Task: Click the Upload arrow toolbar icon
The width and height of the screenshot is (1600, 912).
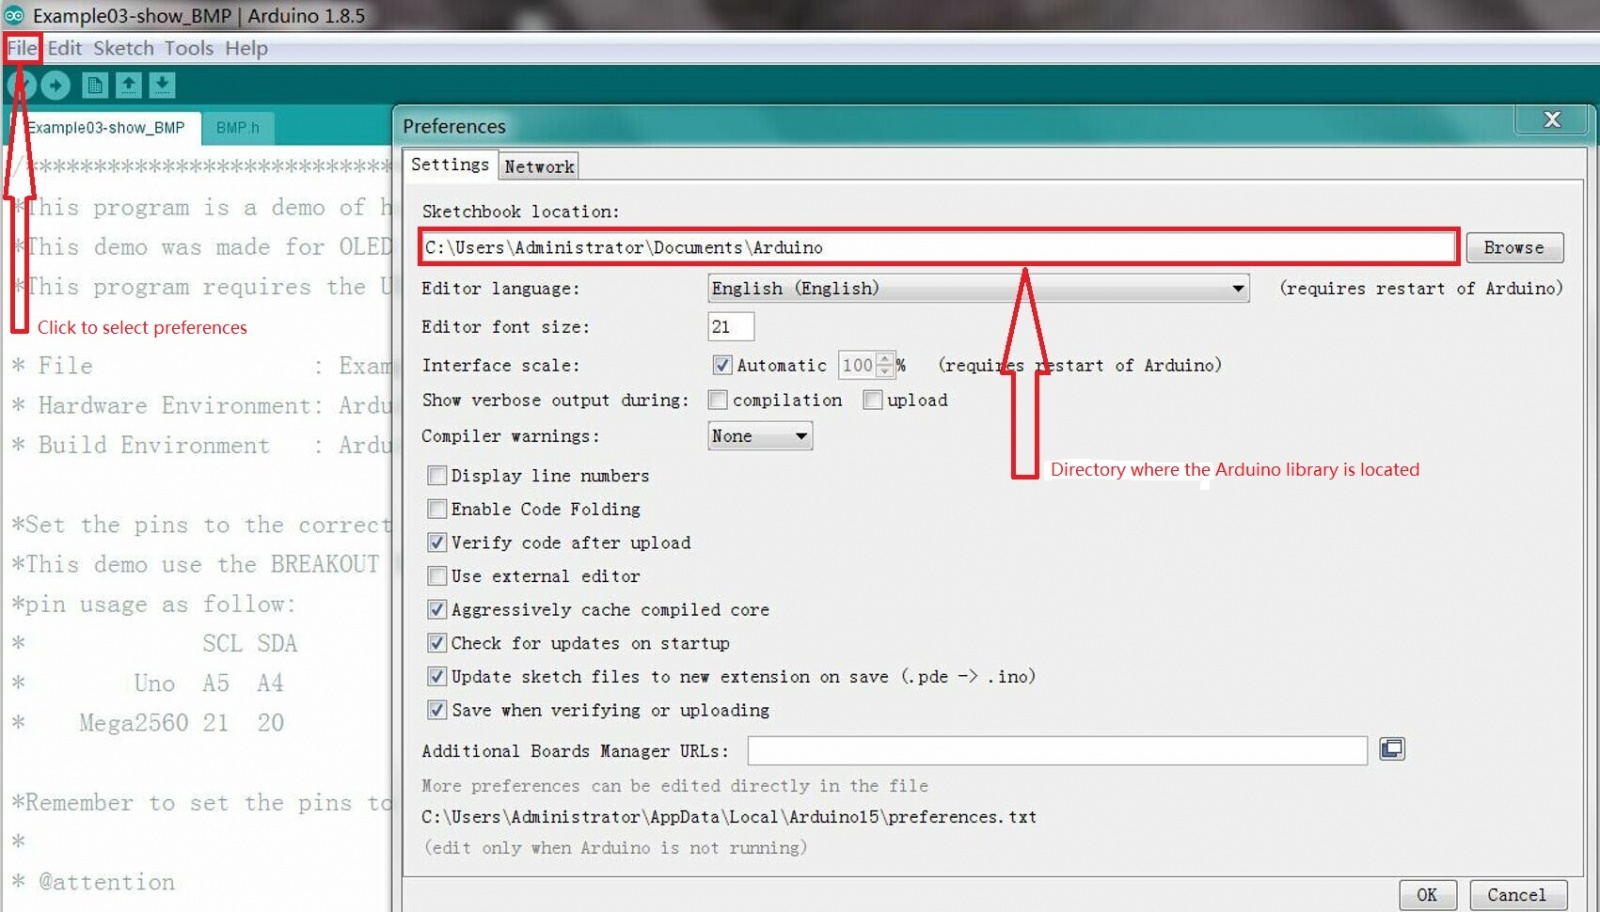Action: (56, 86)
